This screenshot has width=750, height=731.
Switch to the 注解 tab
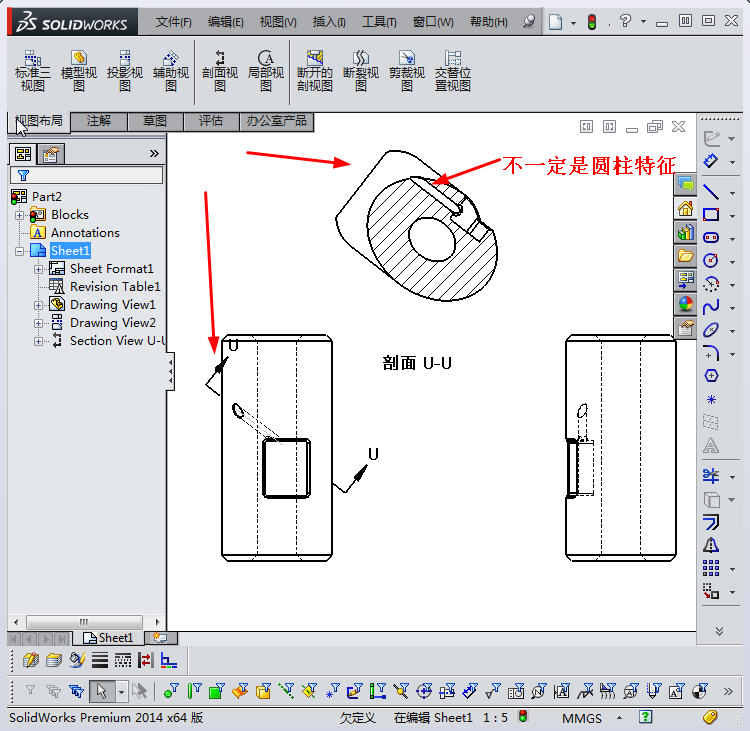[99, 121]
